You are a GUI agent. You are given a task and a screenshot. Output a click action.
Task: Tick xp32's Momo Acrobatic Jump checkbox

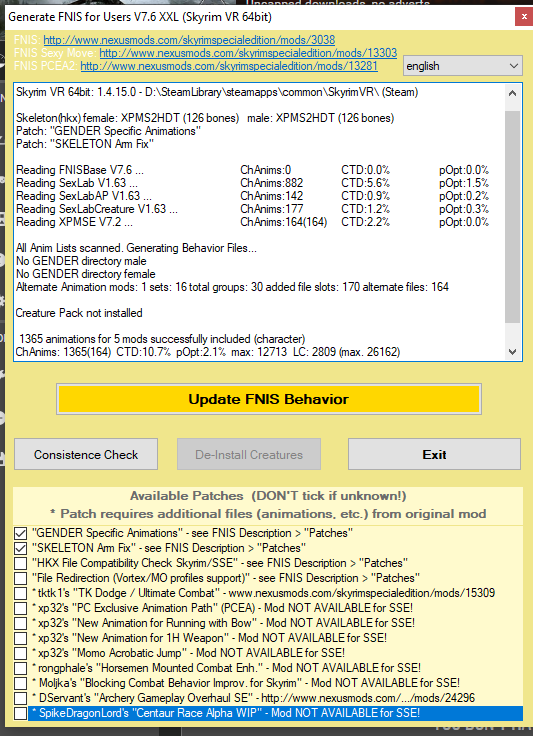click(x=20, y=653)
